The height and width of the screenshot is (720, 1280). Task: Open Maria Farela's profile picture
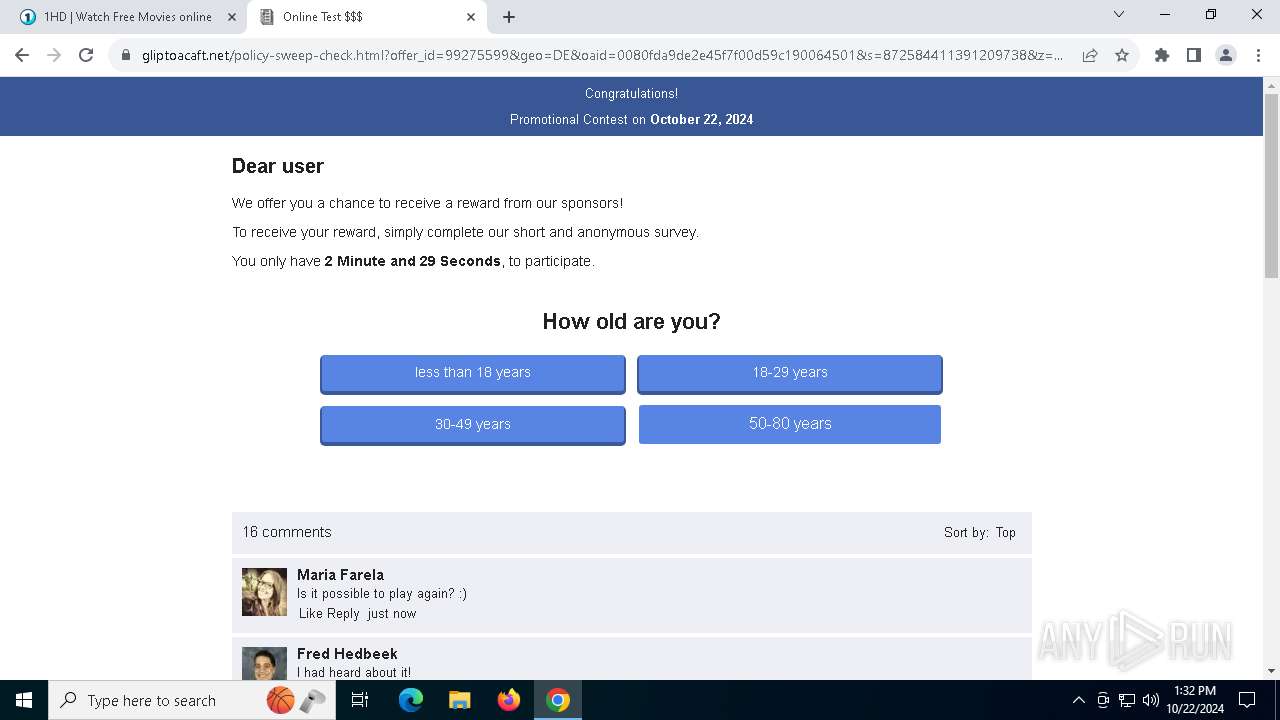264,592
